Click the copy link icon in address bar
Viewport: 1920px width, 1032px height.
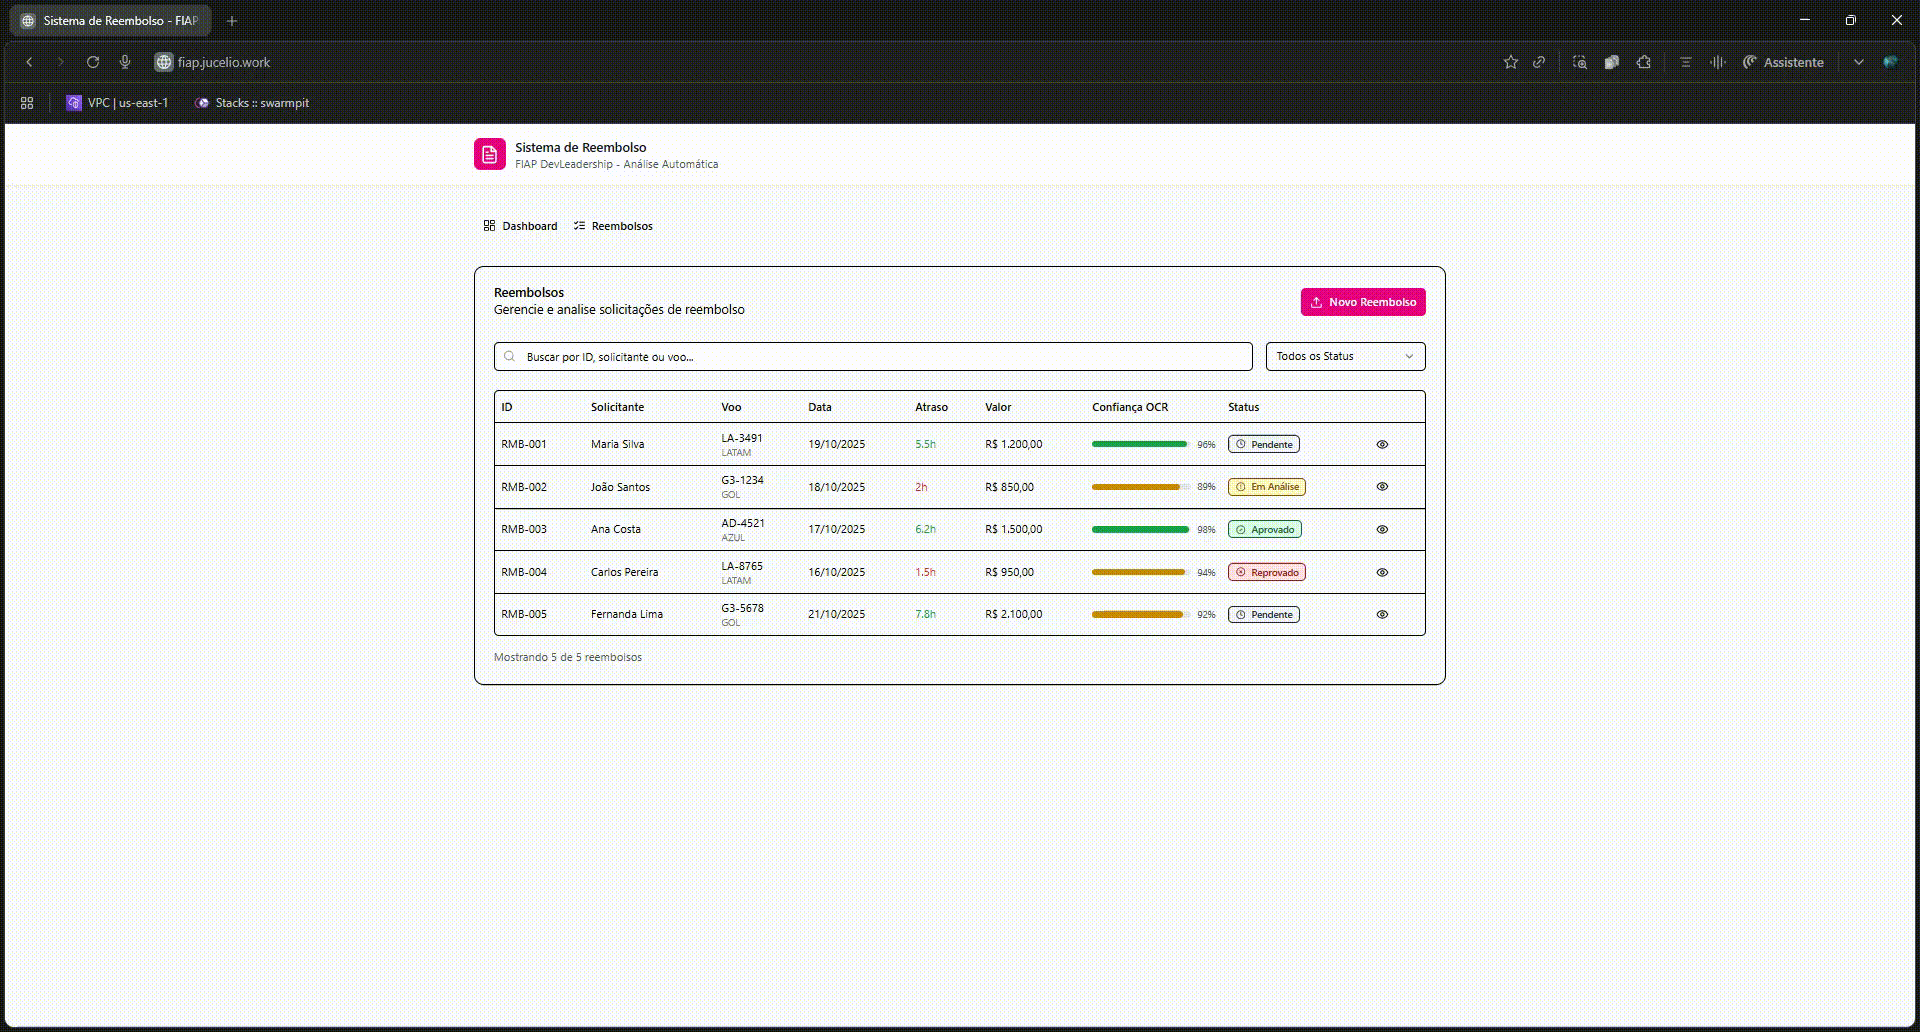pos(1539,62)
